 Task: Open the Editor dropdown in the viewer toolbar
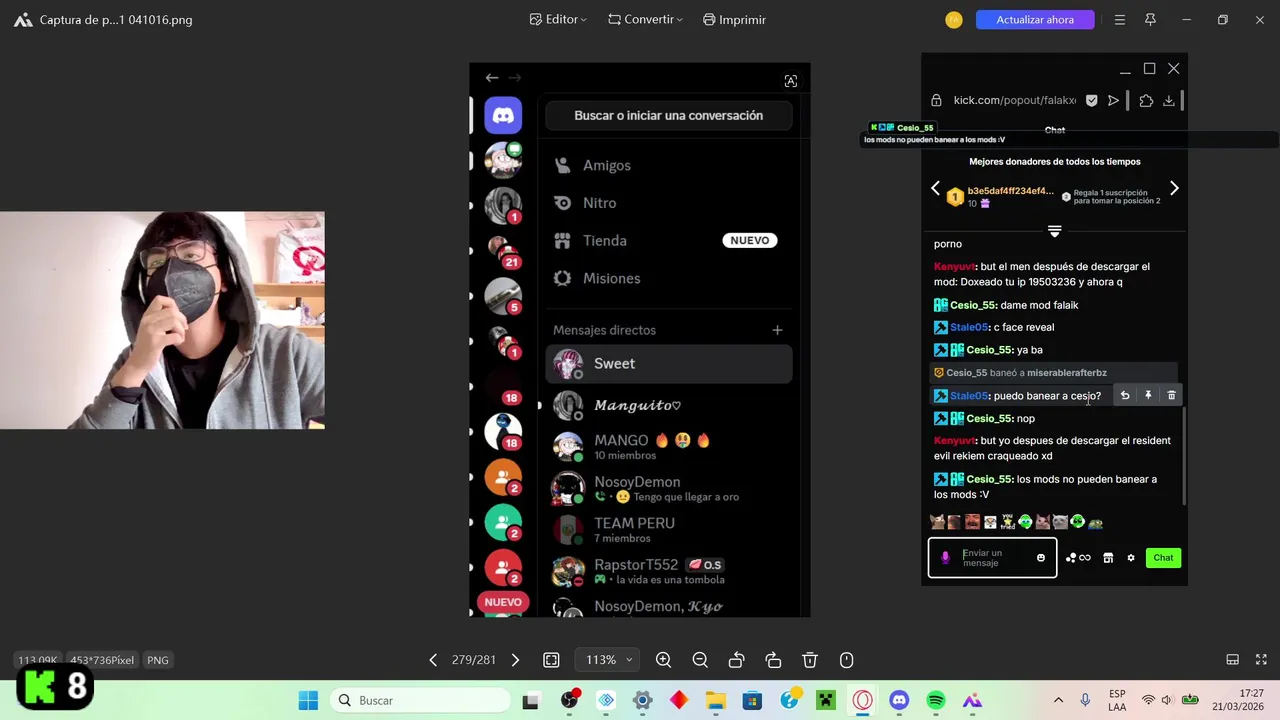[x=558, y=19]
